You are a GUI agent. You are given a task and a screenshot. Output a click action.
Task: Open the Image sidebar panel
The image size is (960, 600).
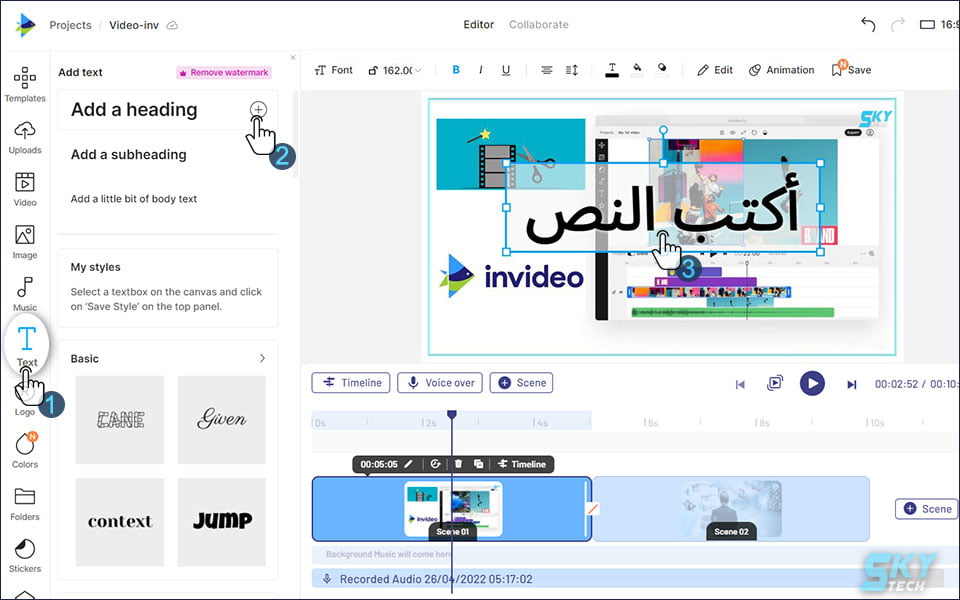[24, 242]
